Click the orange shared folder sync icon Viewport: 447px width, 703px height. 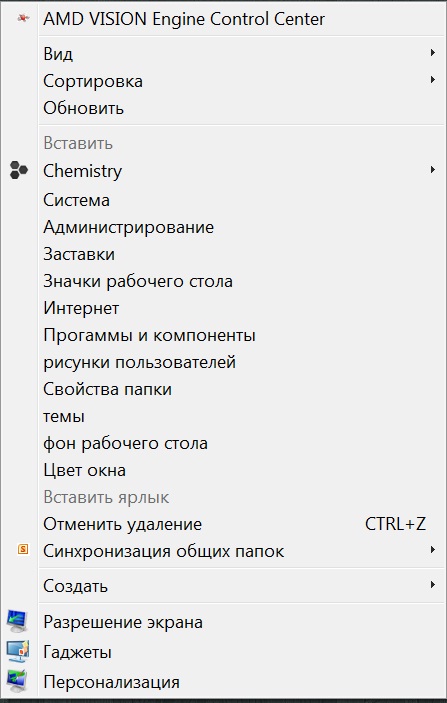(23, 549)
